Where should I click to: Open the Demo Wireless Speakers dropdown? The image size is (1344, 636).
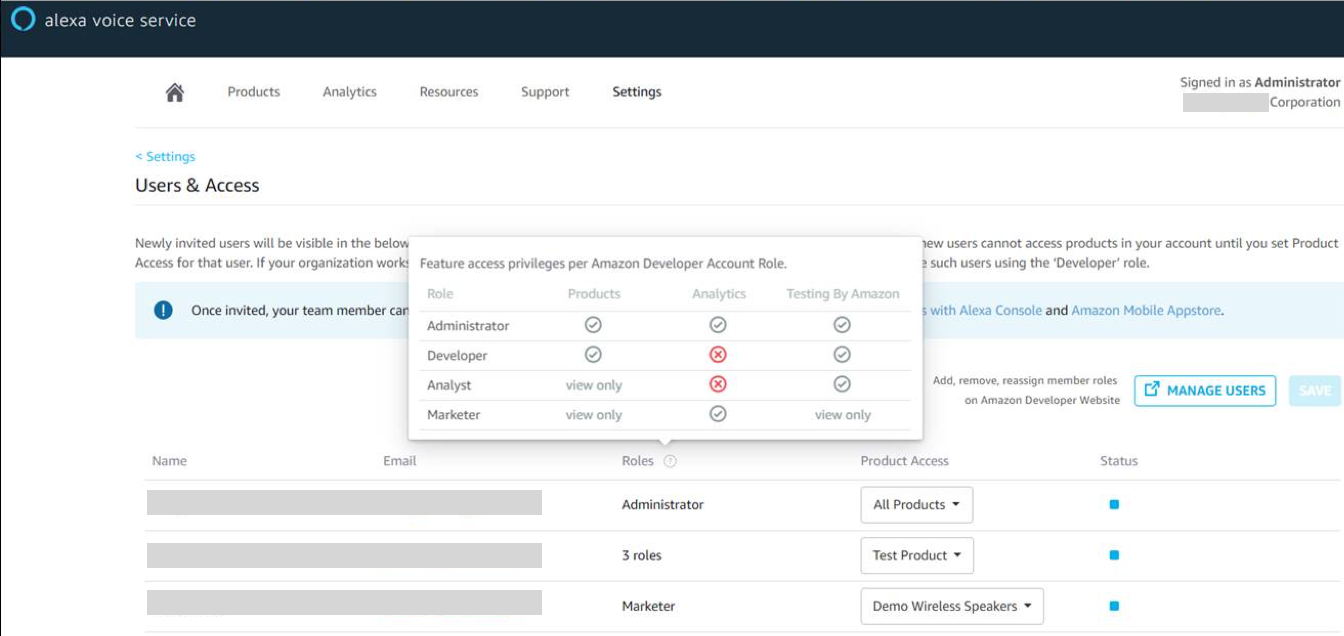point(951,606)
